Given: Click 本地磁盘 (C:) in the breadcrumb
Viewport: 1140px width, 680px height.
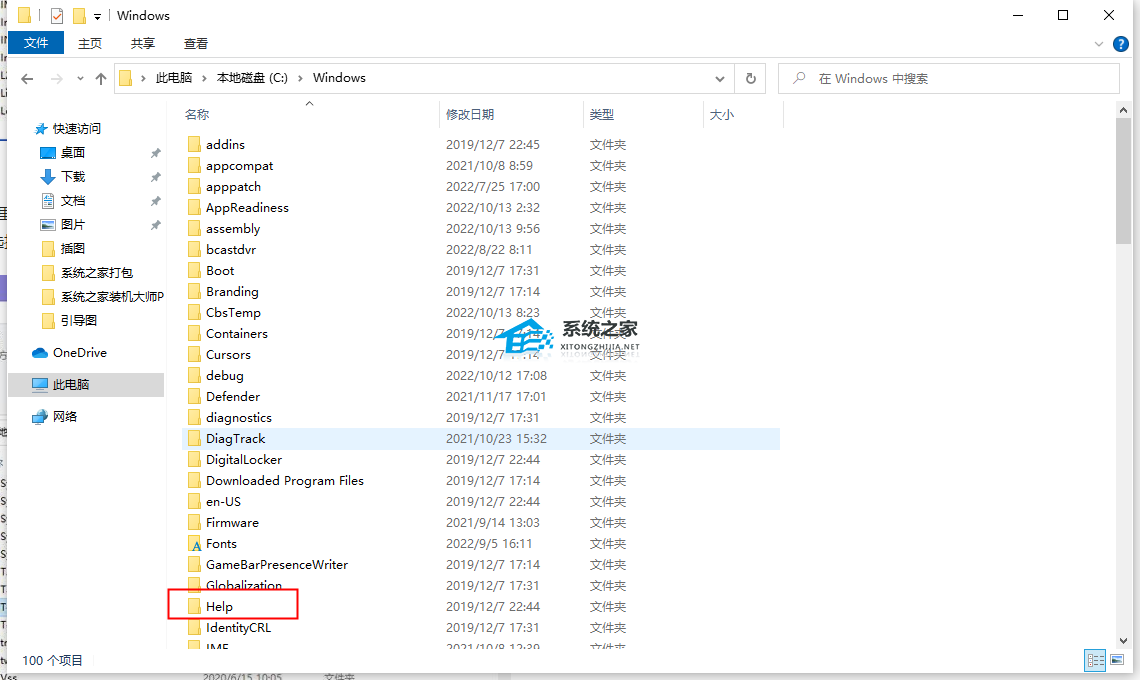Looking at the screenshot, I should (252, 78).
